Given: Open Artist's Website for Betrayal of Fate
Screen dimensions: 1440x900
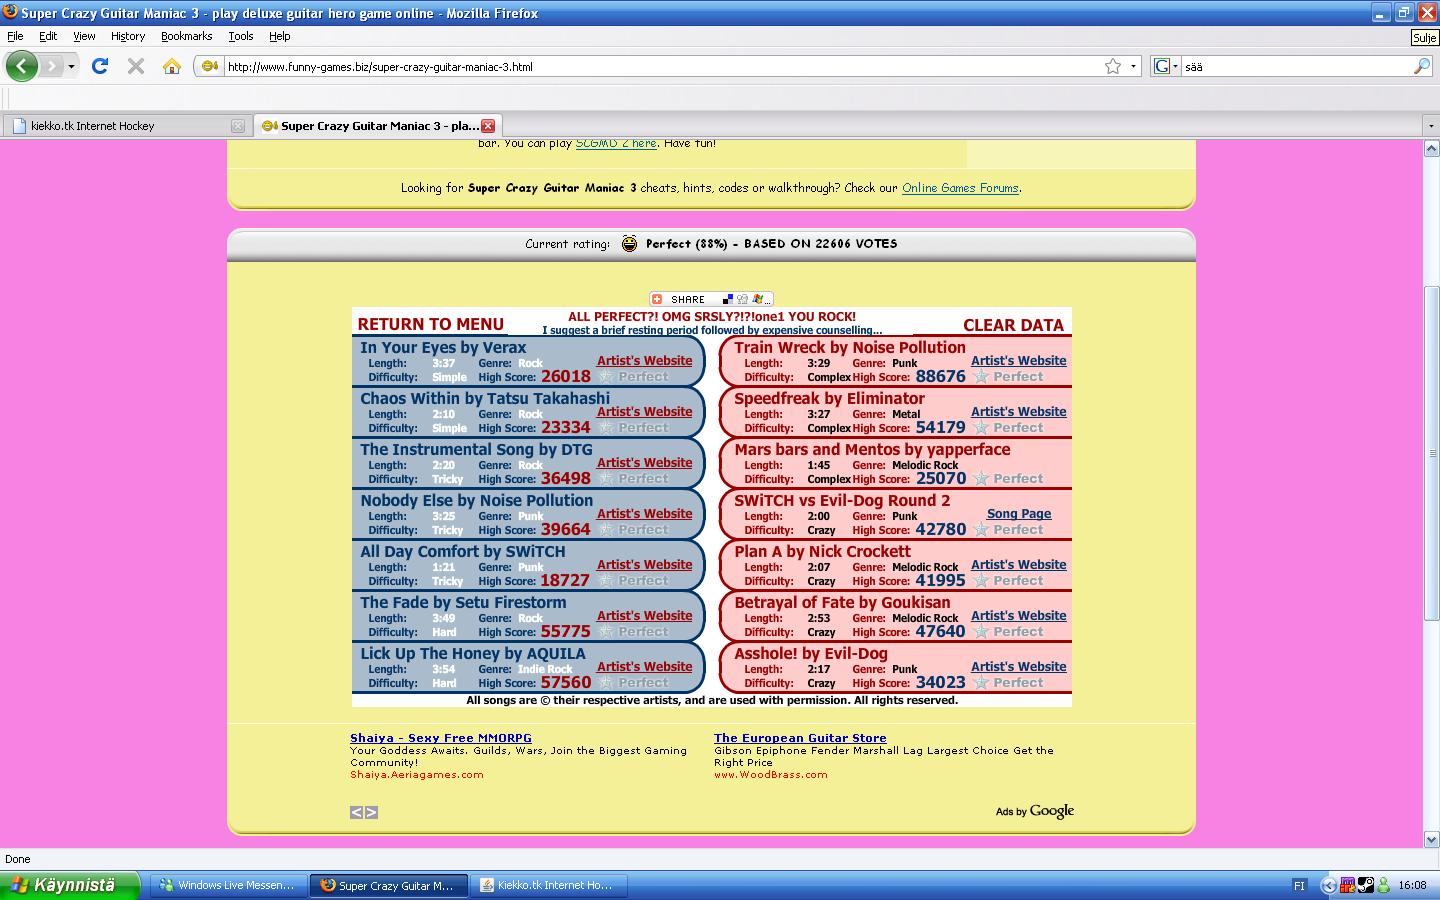Looking at the screenshot, I should [1018, 615].
